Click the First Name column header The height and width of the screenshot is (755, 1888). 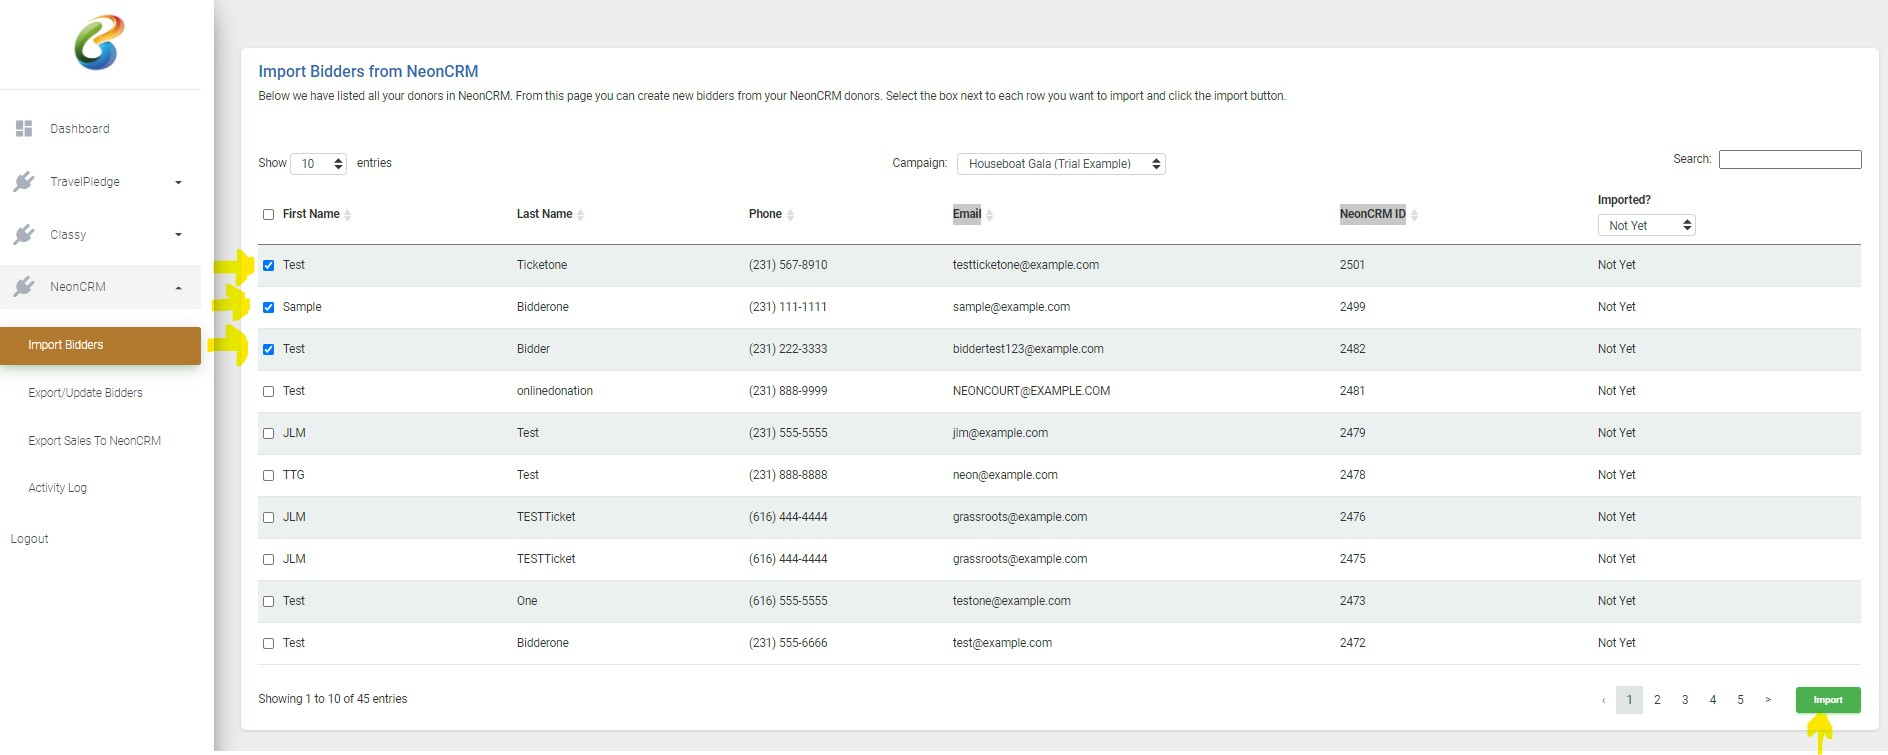click(311, 214)
